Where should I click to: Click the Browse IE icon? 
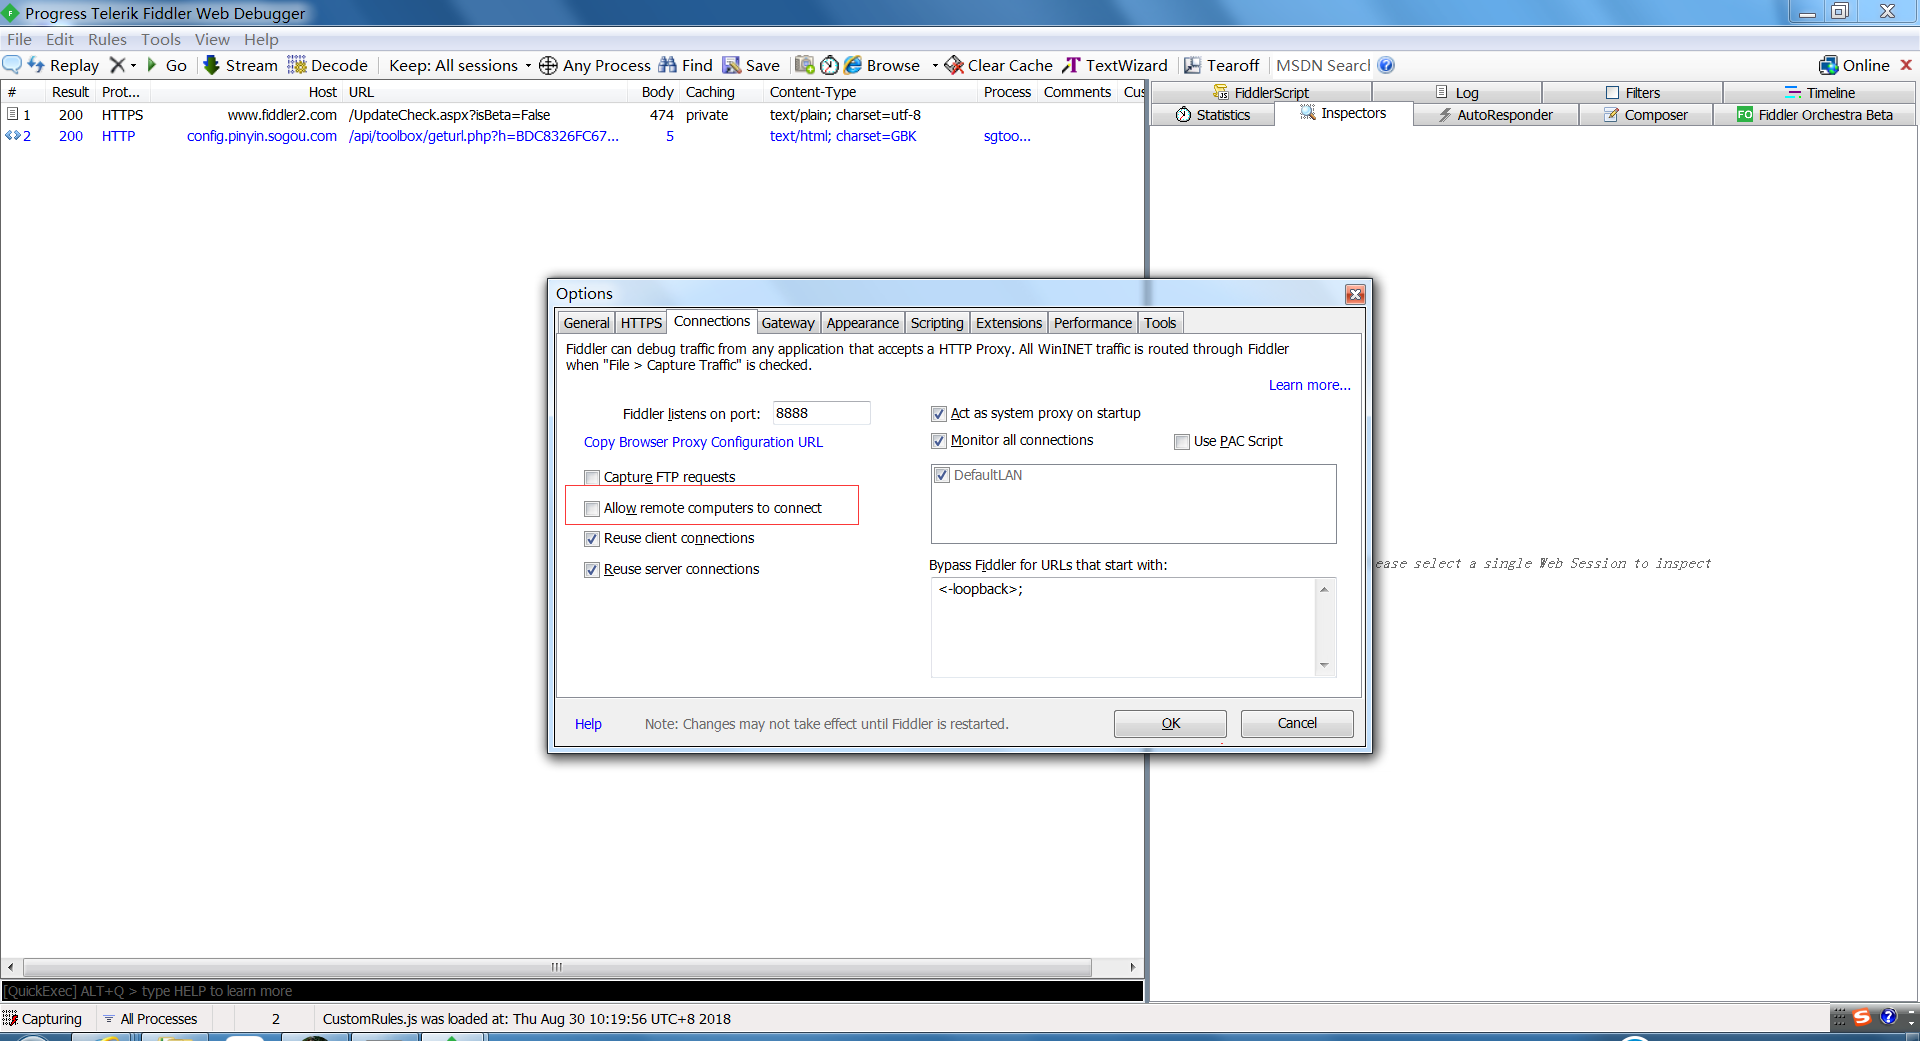tap(853, 65)
